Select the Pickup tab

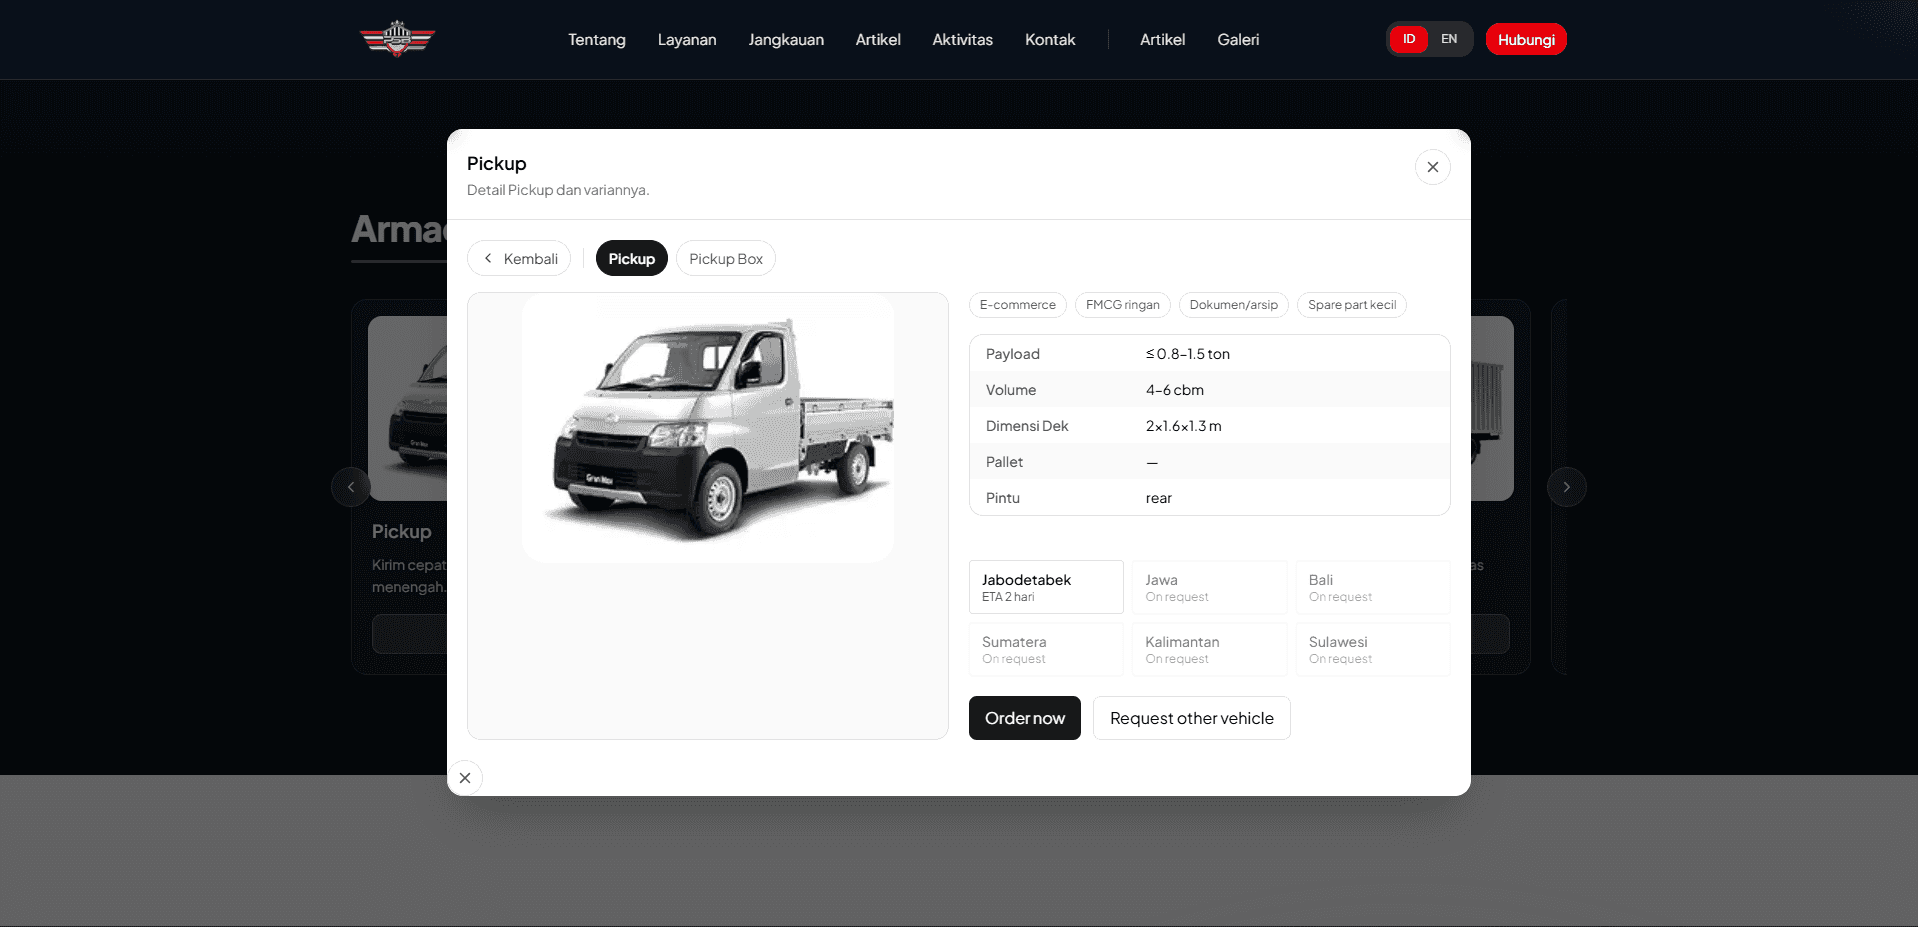631,258
